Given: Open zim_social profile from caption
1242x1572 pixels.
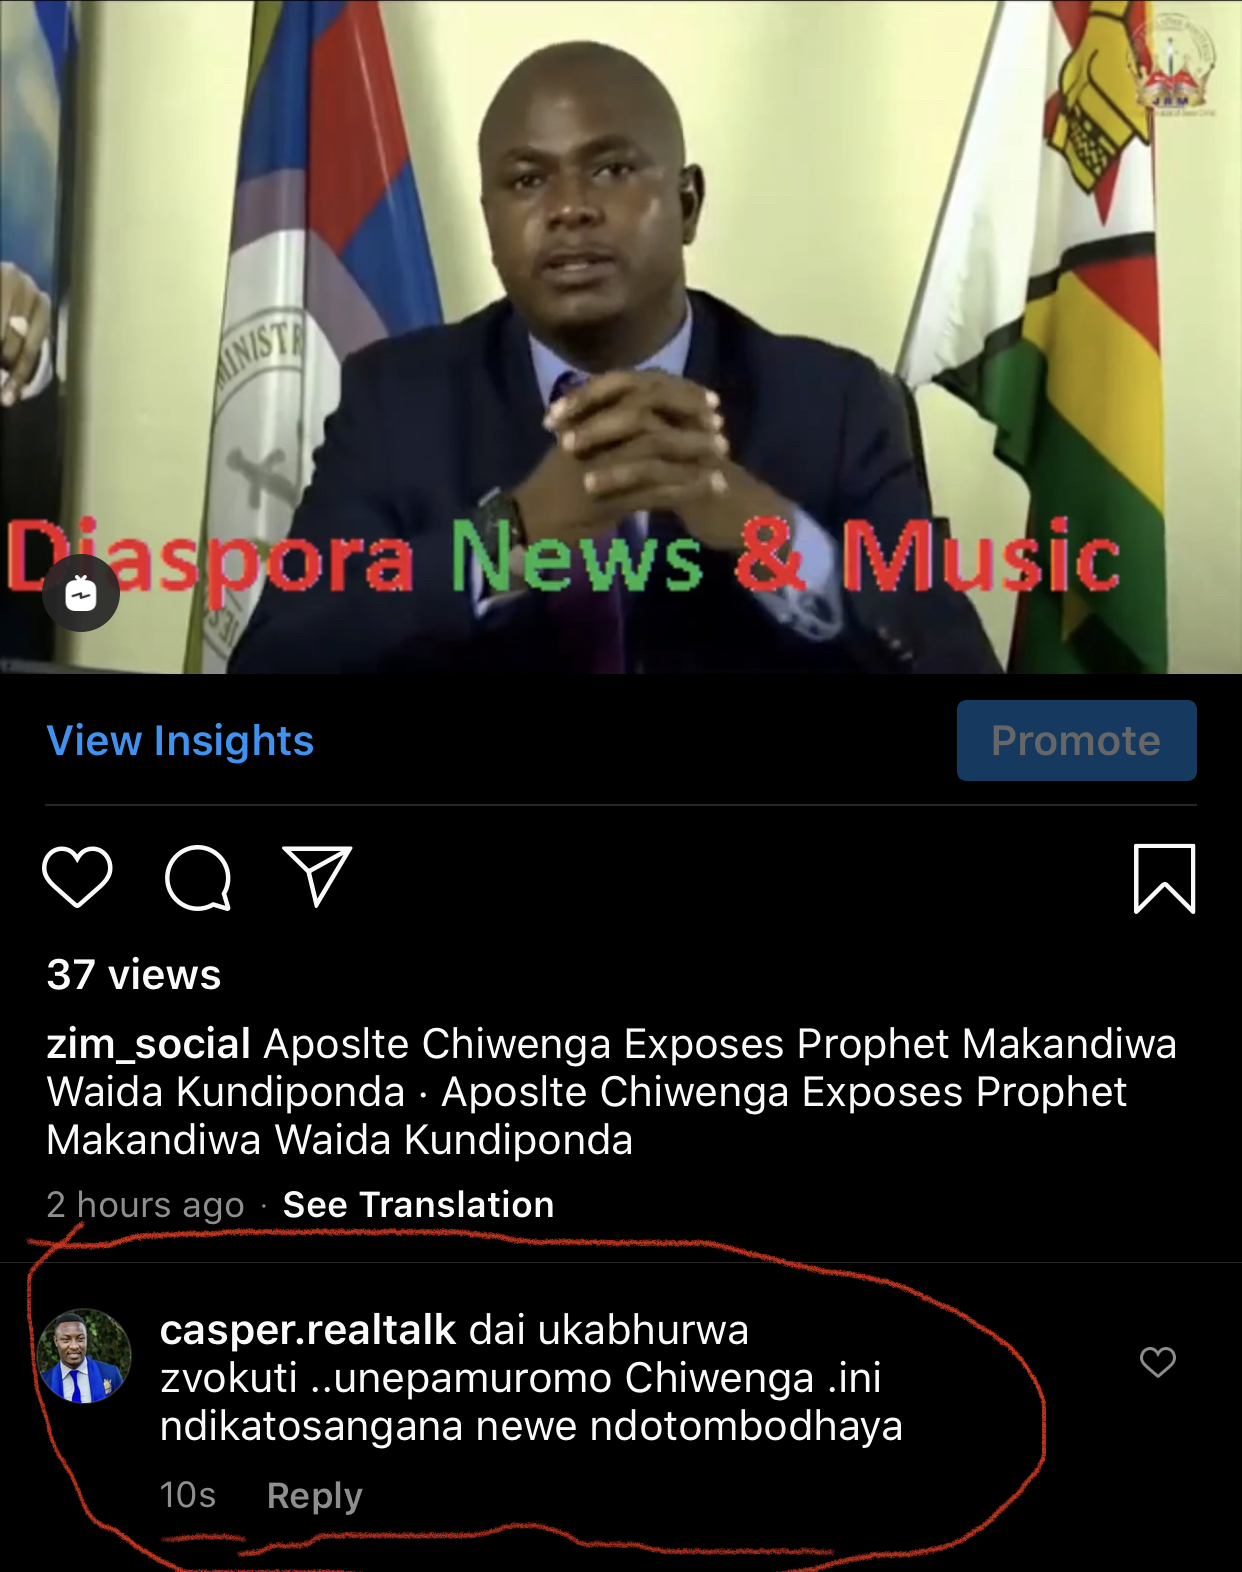Looking at the screenshot, I should tap(148, 1044).
